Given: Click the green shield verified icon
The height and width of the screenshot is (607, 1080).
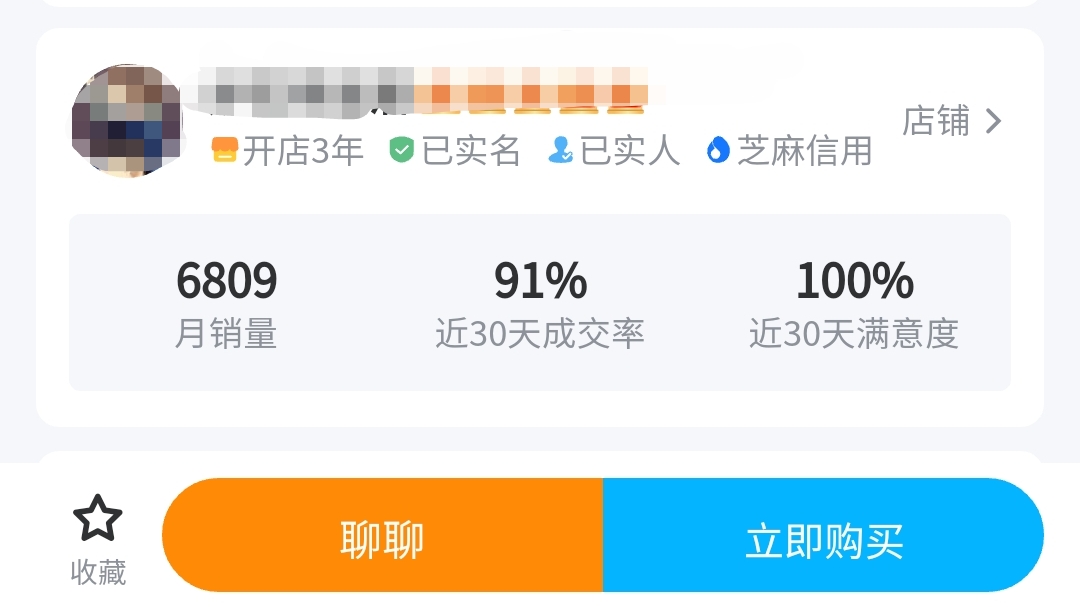Looking at the screenshot, I should coord(402,150).
